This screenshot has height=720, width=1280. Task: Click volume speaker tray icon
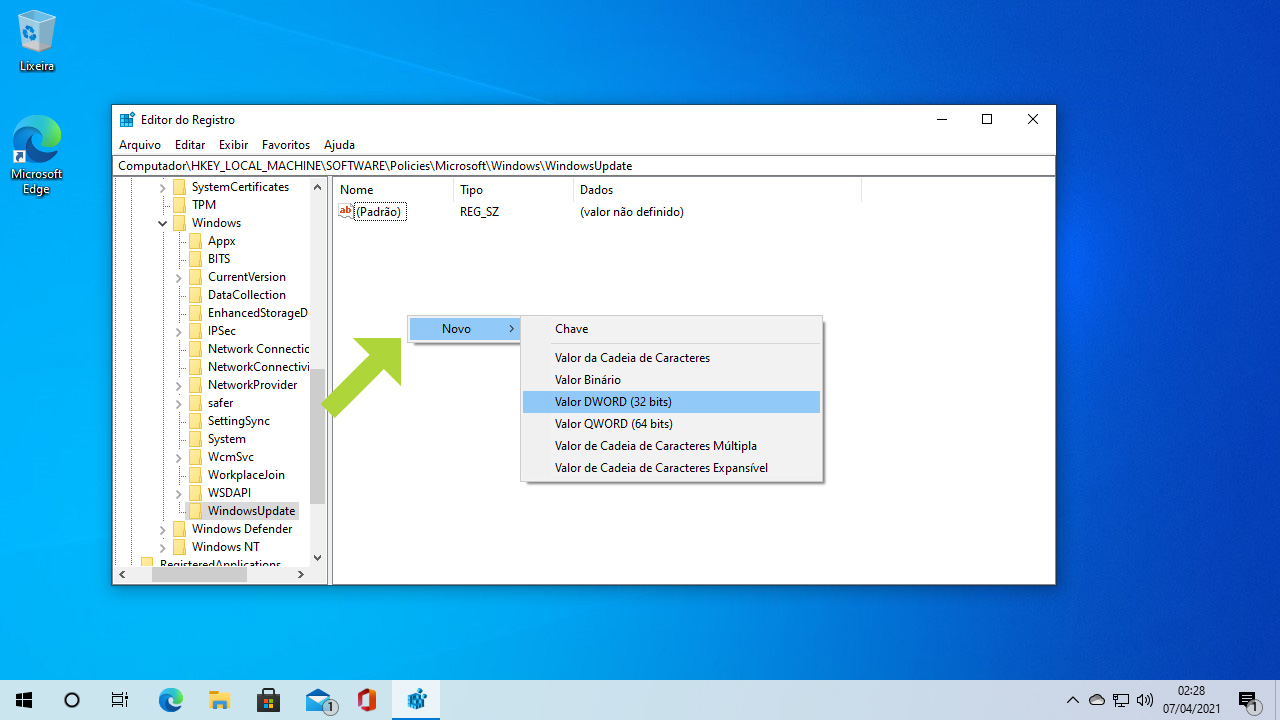pos(1145,700)
